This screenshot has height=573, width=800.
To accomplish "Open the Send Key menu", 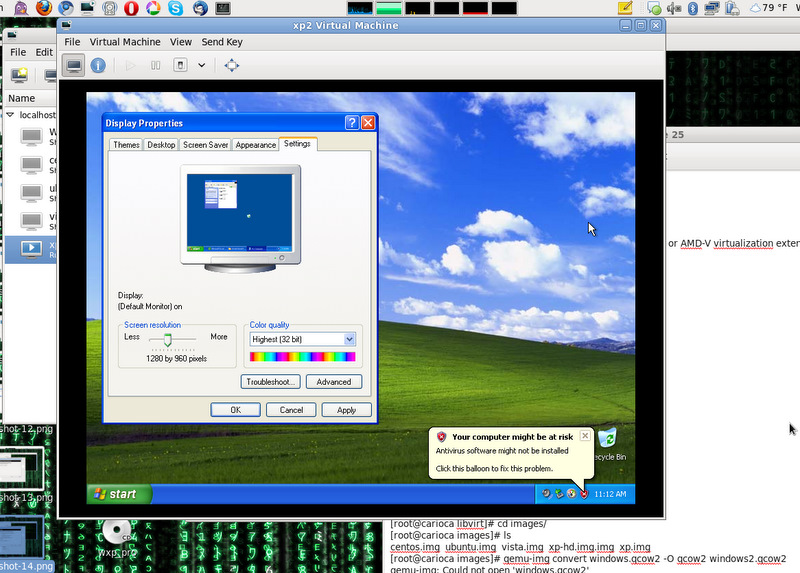I will click(x=221, y=42).
